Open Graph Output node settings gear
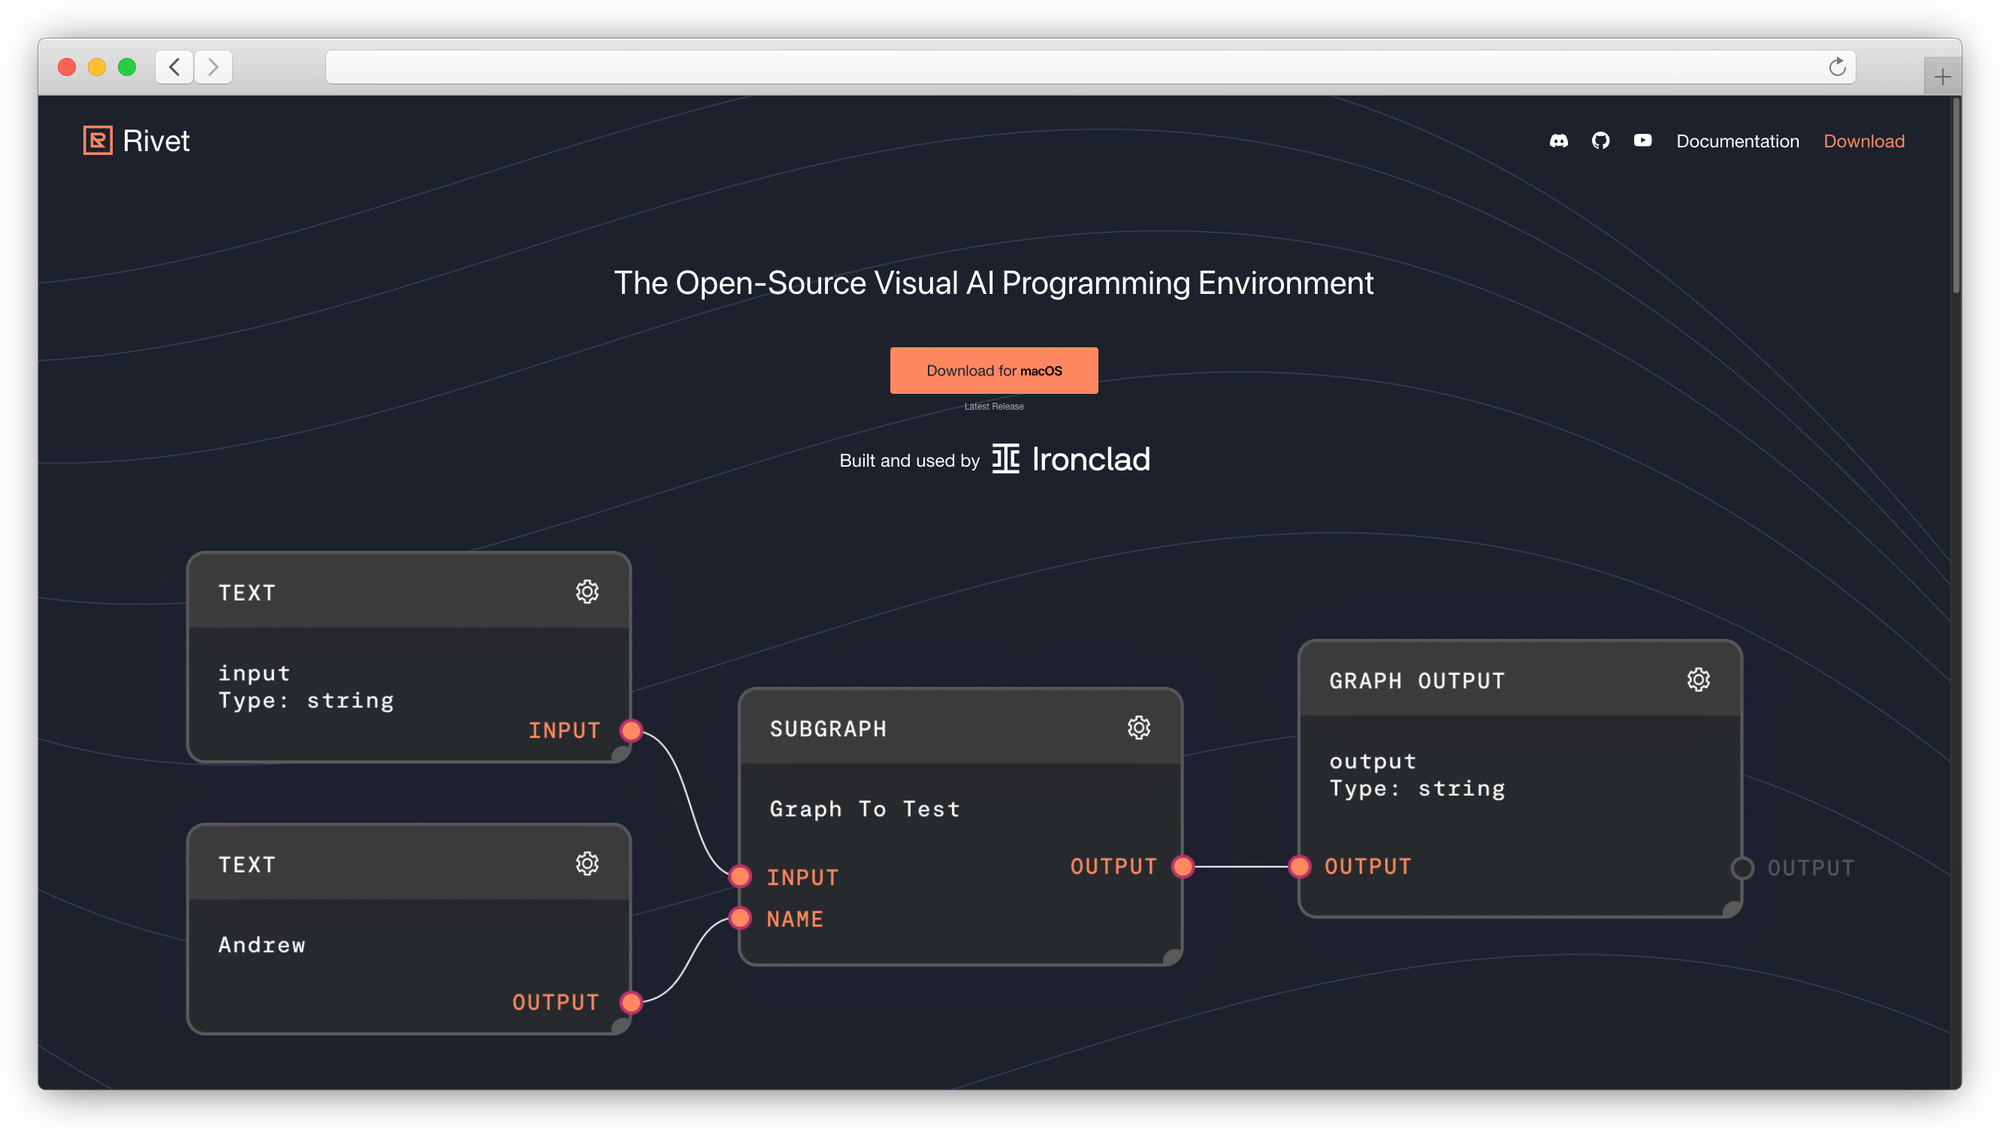Viewport: 2000px width, 1128px height. (x=1698, y=680)
